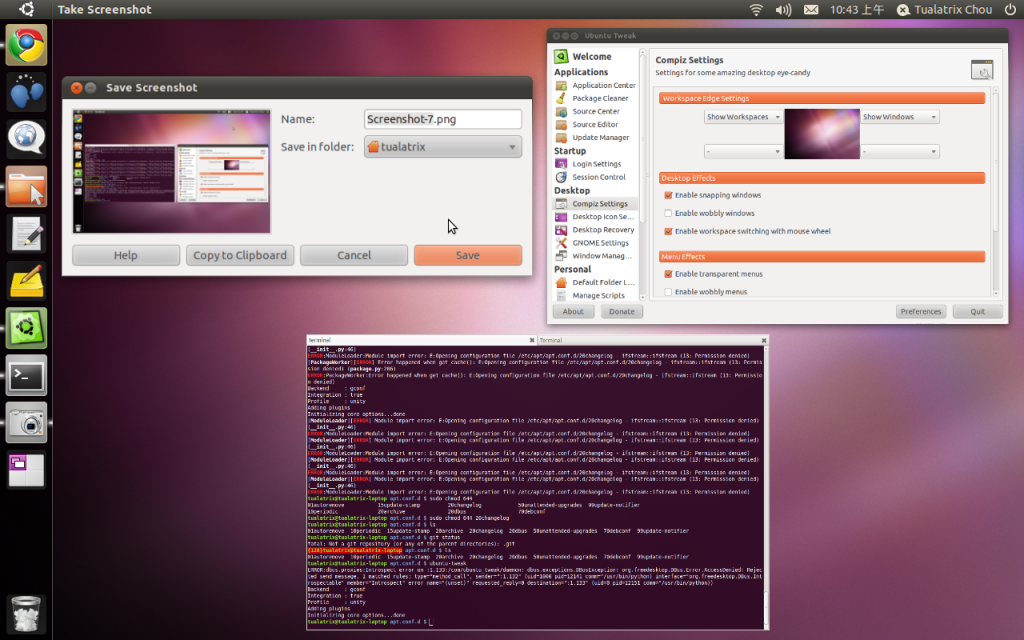Click the Donate button in Ubuntu Tweak
This screenshot has width=1024, height=640.
(x=622, y=312)
